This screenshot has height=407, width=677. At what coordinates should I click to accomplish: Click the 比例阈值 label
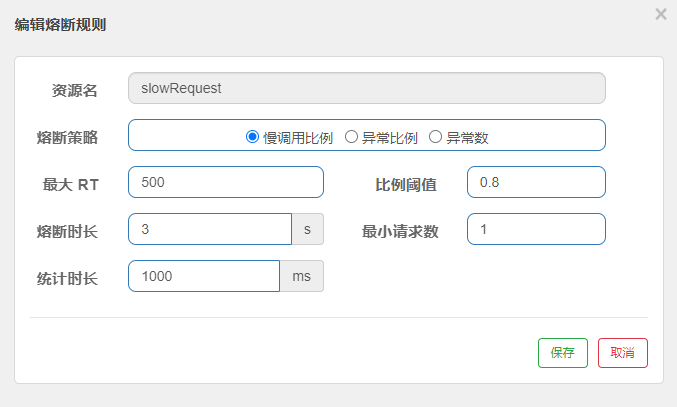tap(407, 184)
